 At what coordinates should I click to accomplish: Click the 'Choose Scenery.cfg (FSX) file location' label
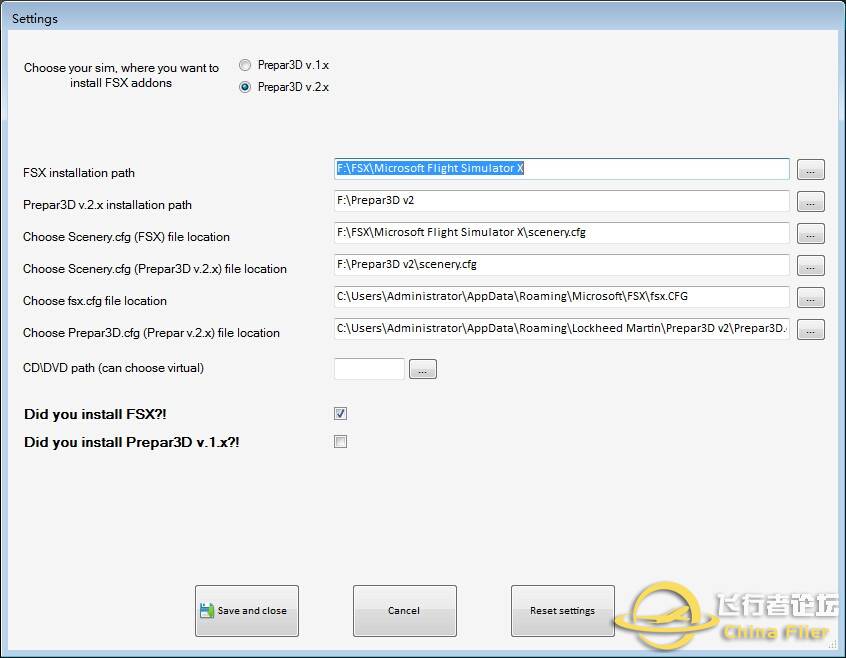click(126, 237)
